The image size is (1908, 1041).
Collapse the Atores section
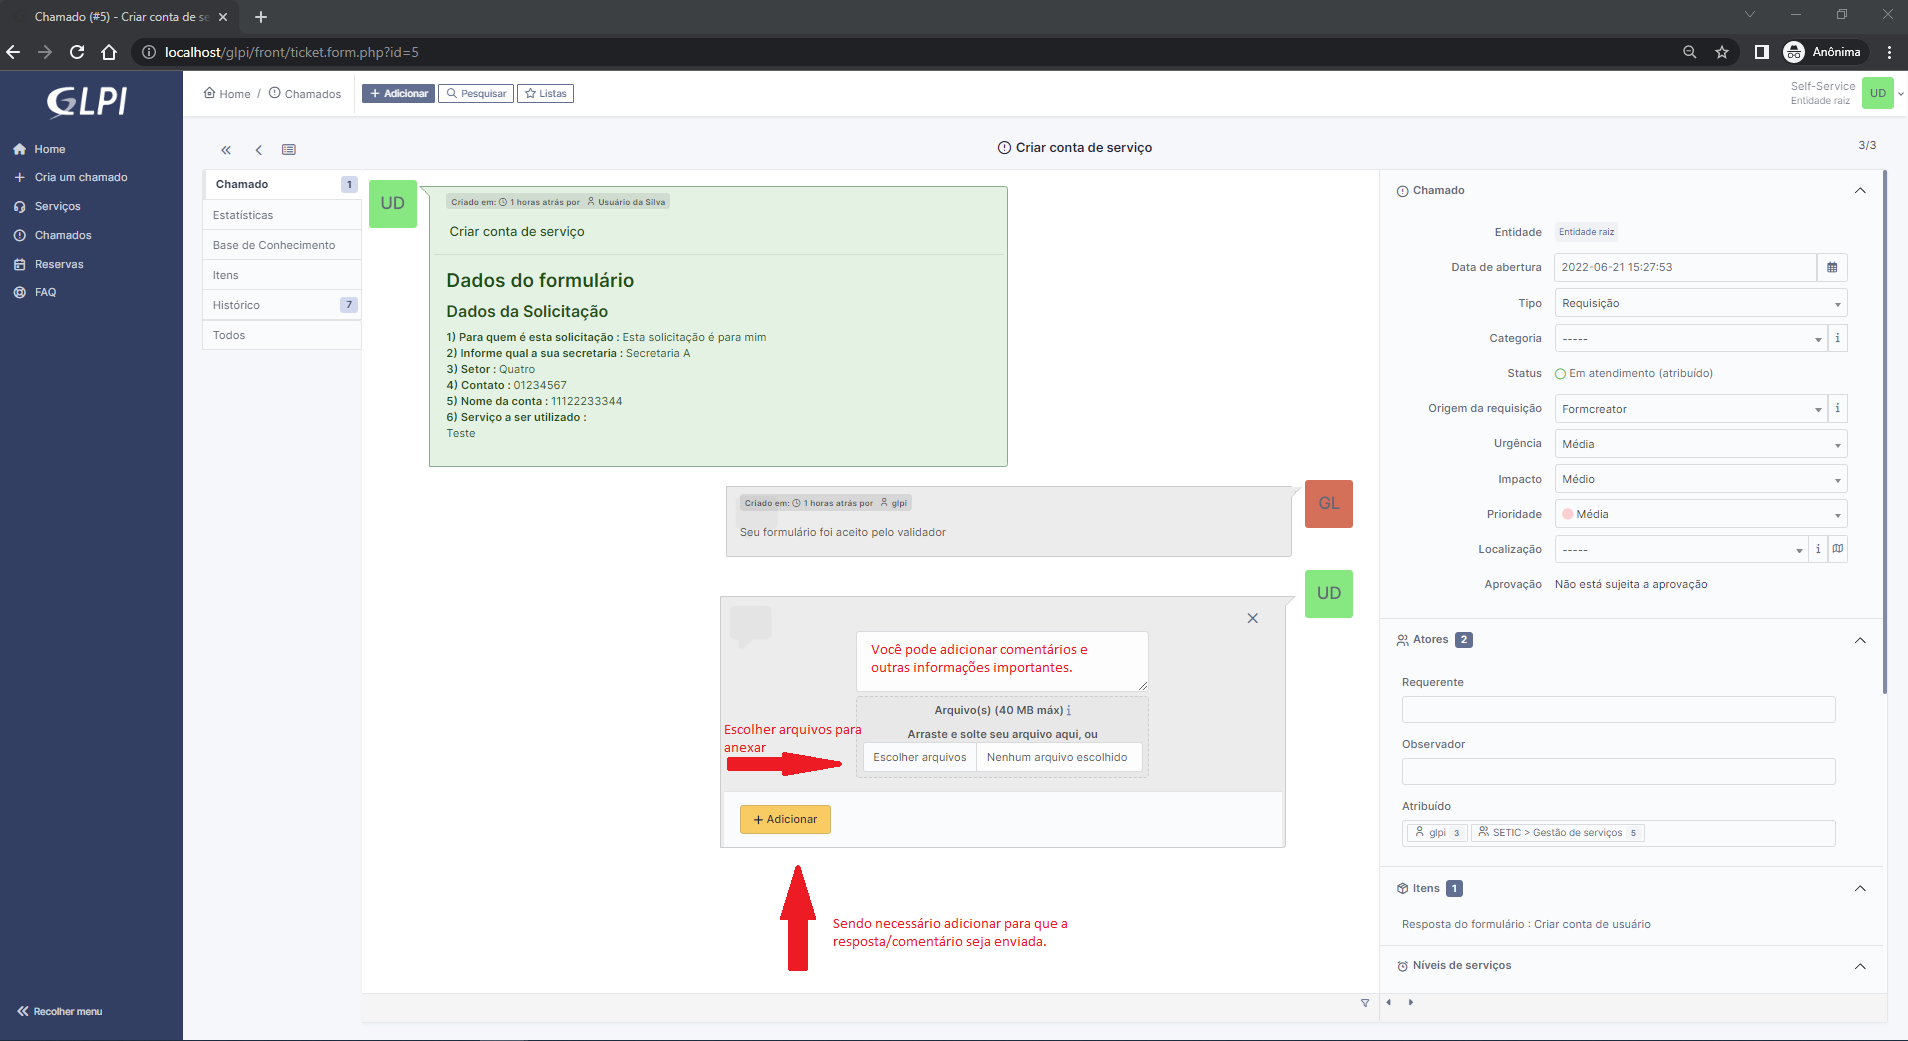pyautogui.click(x=1860, y=640)
